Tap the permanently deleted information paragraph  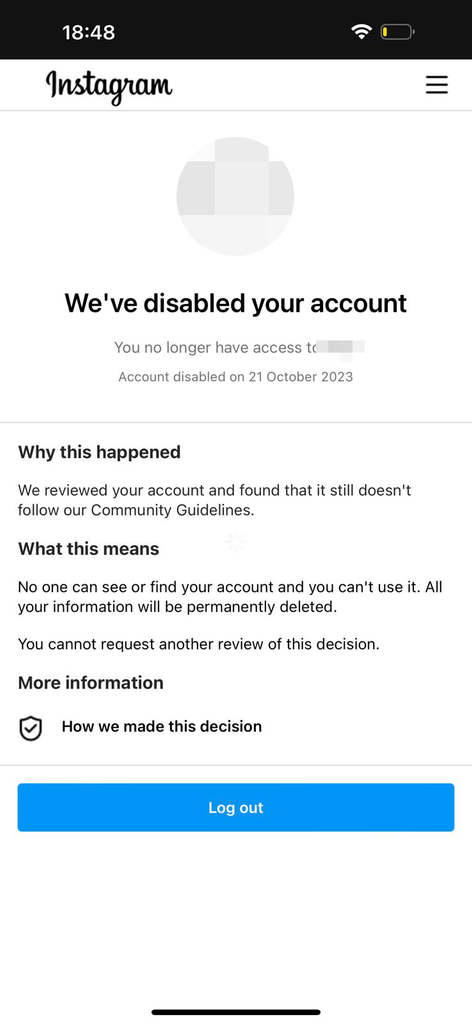230,596
